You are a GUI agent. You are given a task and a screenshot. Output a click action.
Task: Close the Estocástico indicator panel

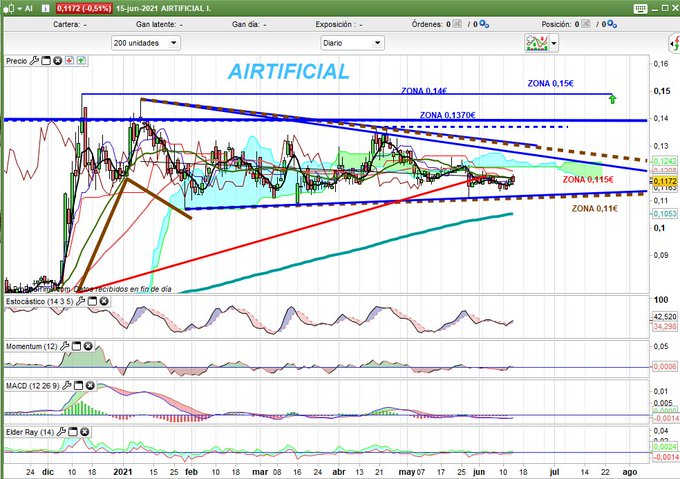[x=104, y=301]
